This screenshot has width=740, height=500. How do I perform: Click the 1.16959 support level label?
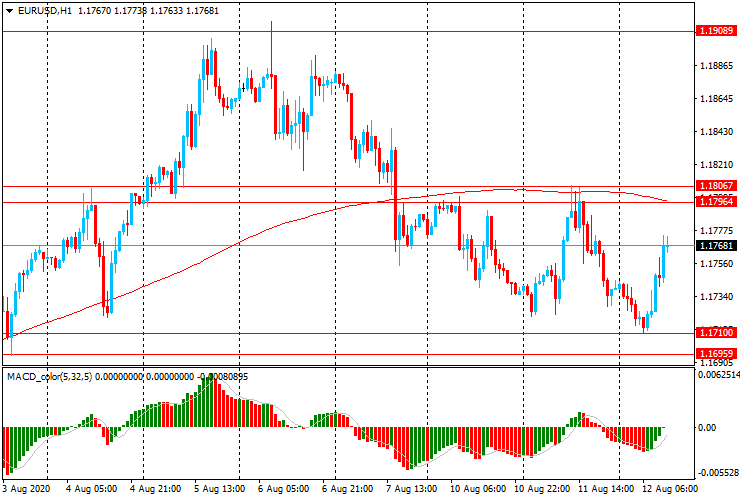[716, 354]
